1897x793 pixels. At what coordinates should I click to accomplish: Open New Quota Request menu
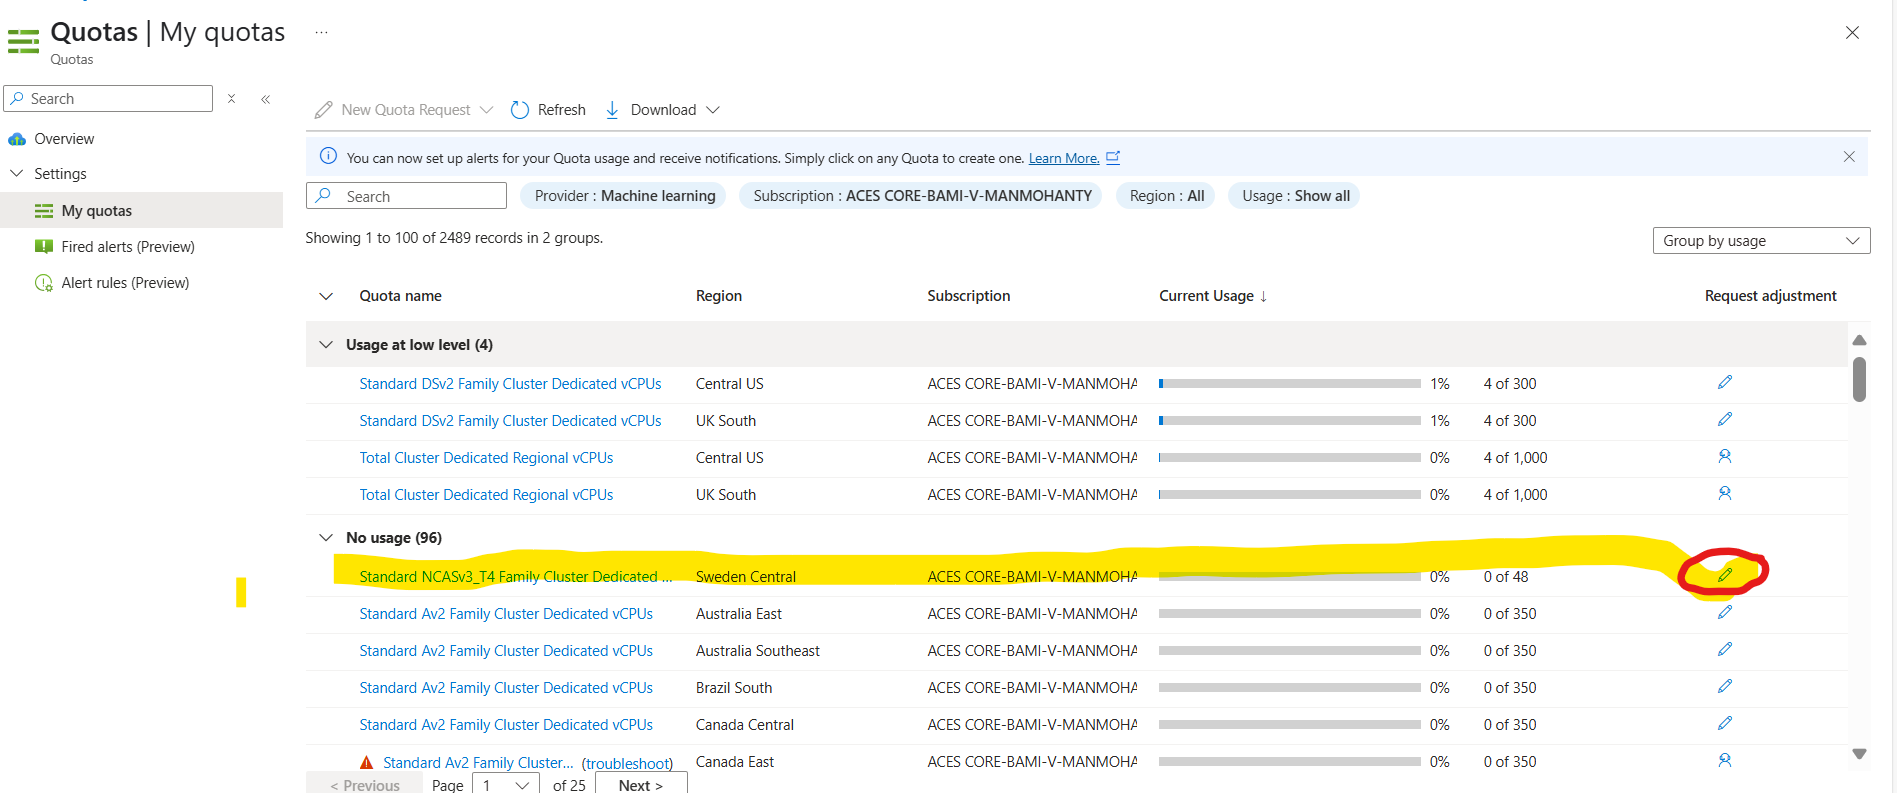403,110
